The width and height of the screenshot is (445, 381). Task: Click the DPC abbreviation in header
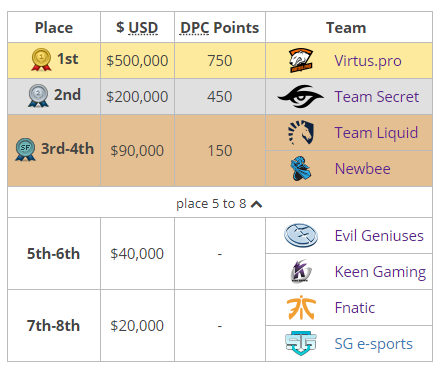(195, 28)
